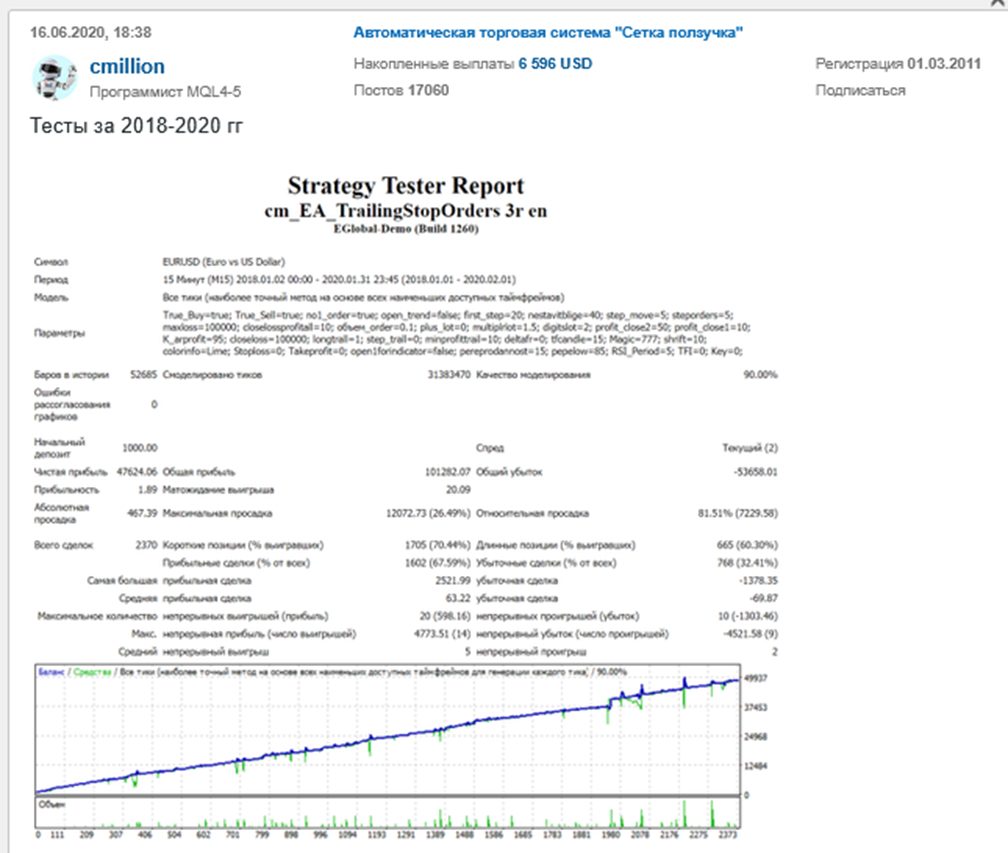1008x853 pixels.
Task: Click the "Объем" volume histogram panel
Action: 388,813
